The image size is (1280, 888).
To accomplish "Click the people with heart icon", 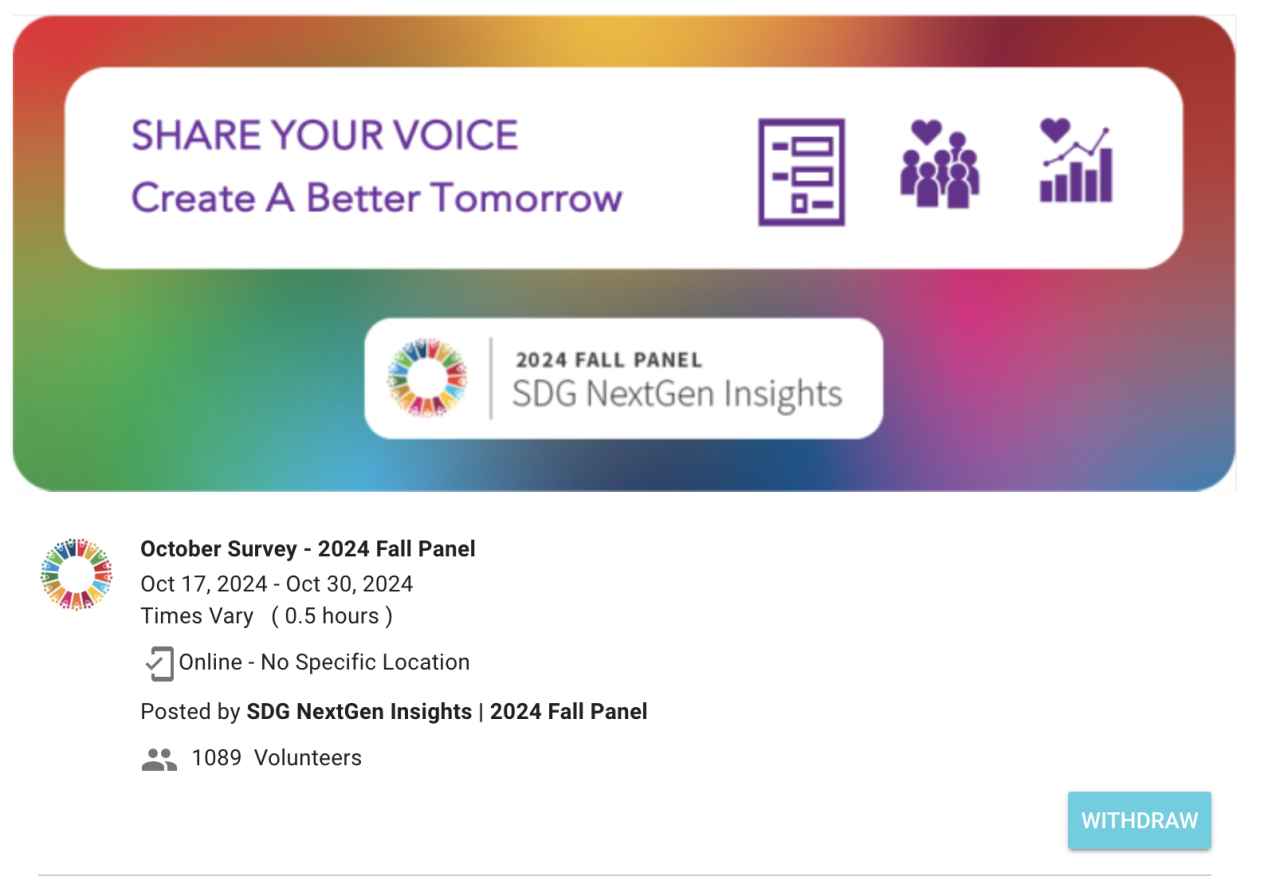I will coord(939,164).
